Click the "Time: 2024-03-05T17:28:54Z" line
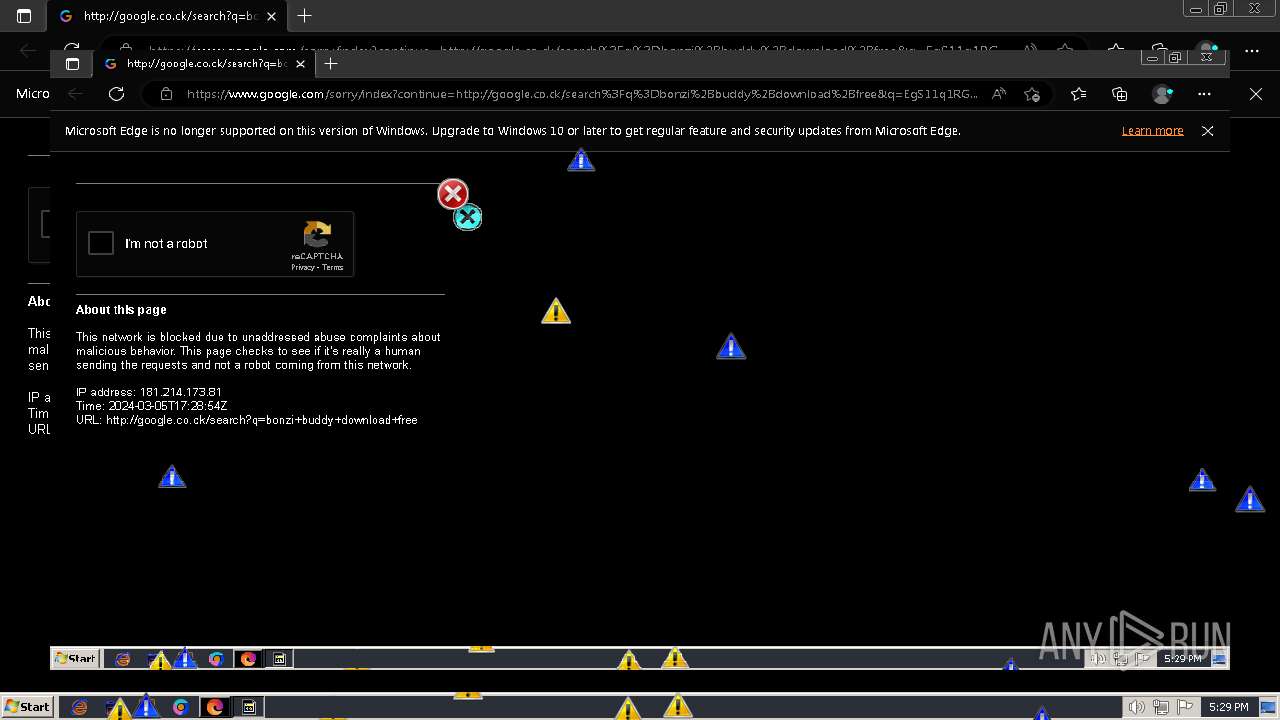Viewport: 1280px width, 720px height. (152, 406)
